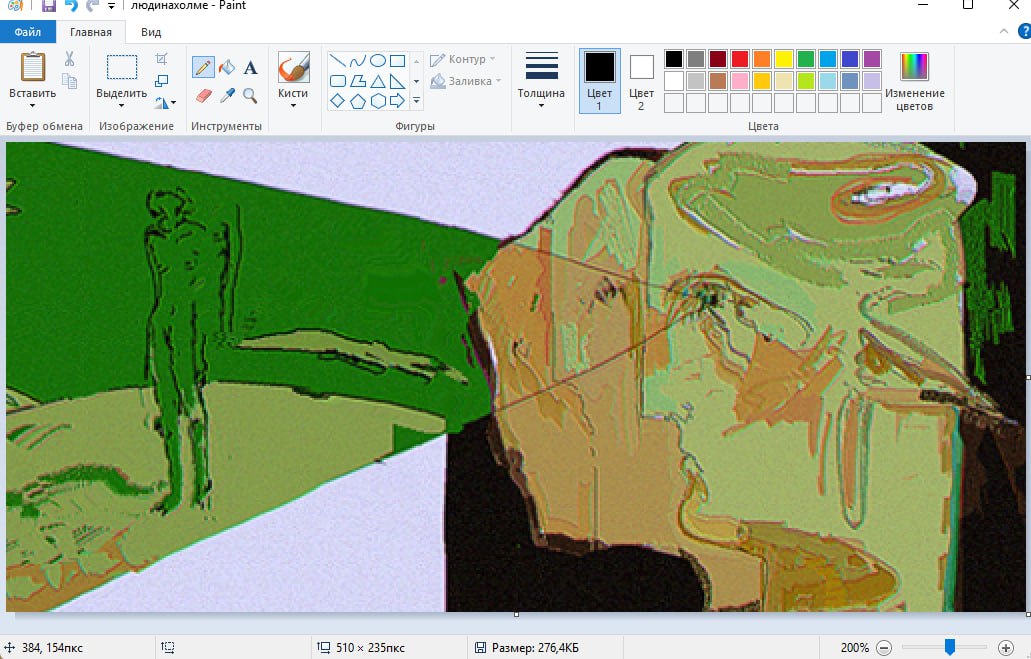The width and height of the screenshot is (1031, 659).
Task: Activate the Цвет 2 button
Action: tap(641, 80)
